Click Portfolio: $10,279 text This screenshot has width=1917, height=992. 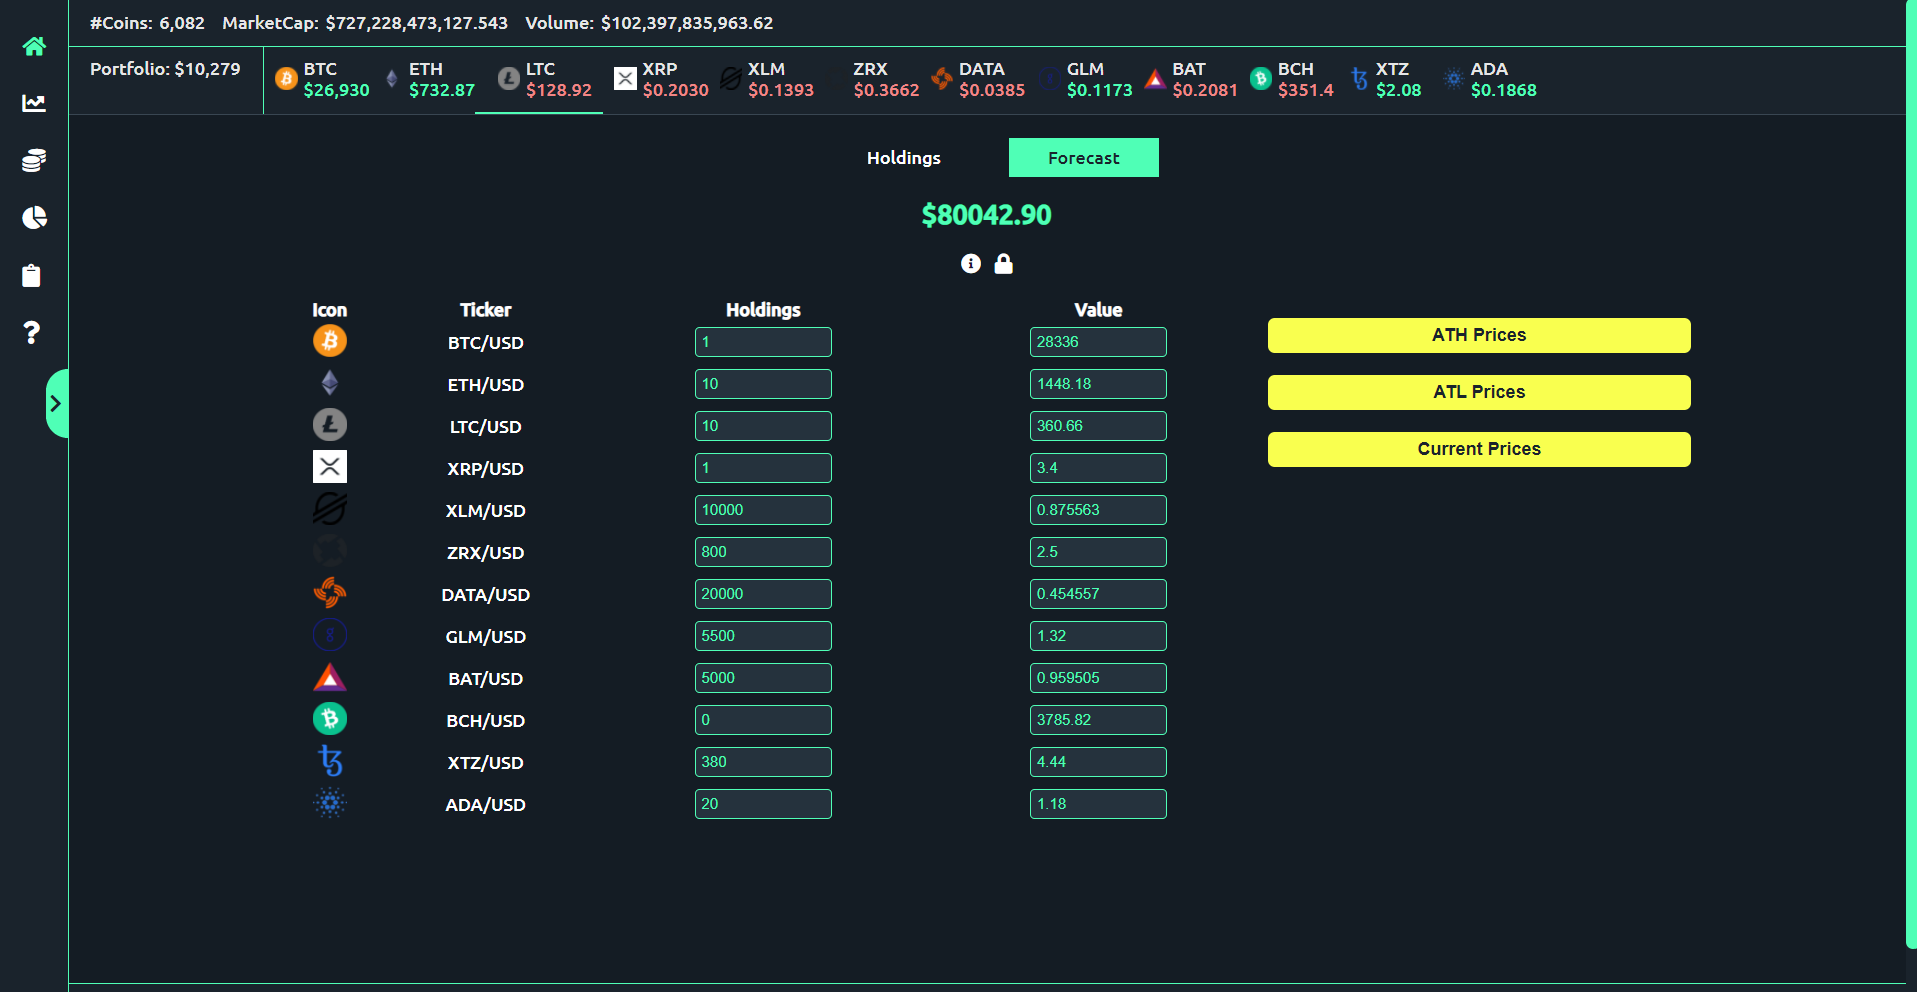tap(165, 69)
